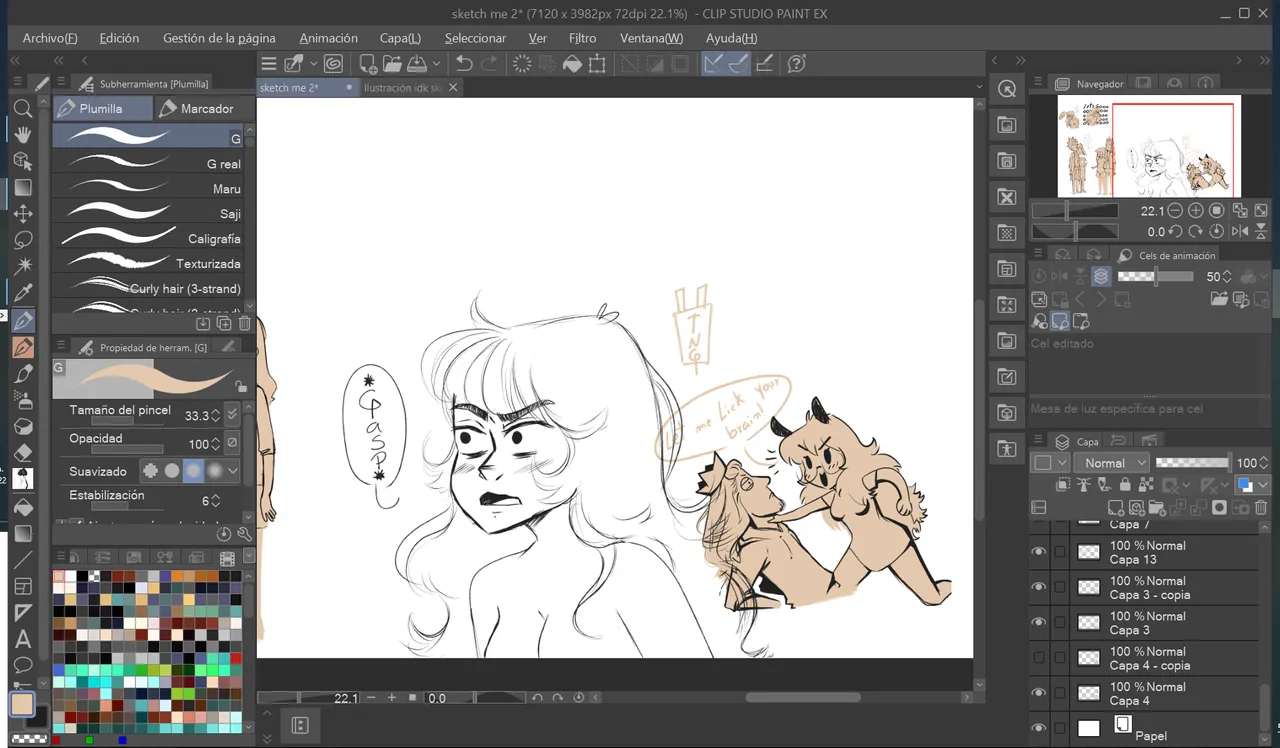1280x748 pixels.
Task: Select the Texturizada pen subtool
Action: [150, 263]
